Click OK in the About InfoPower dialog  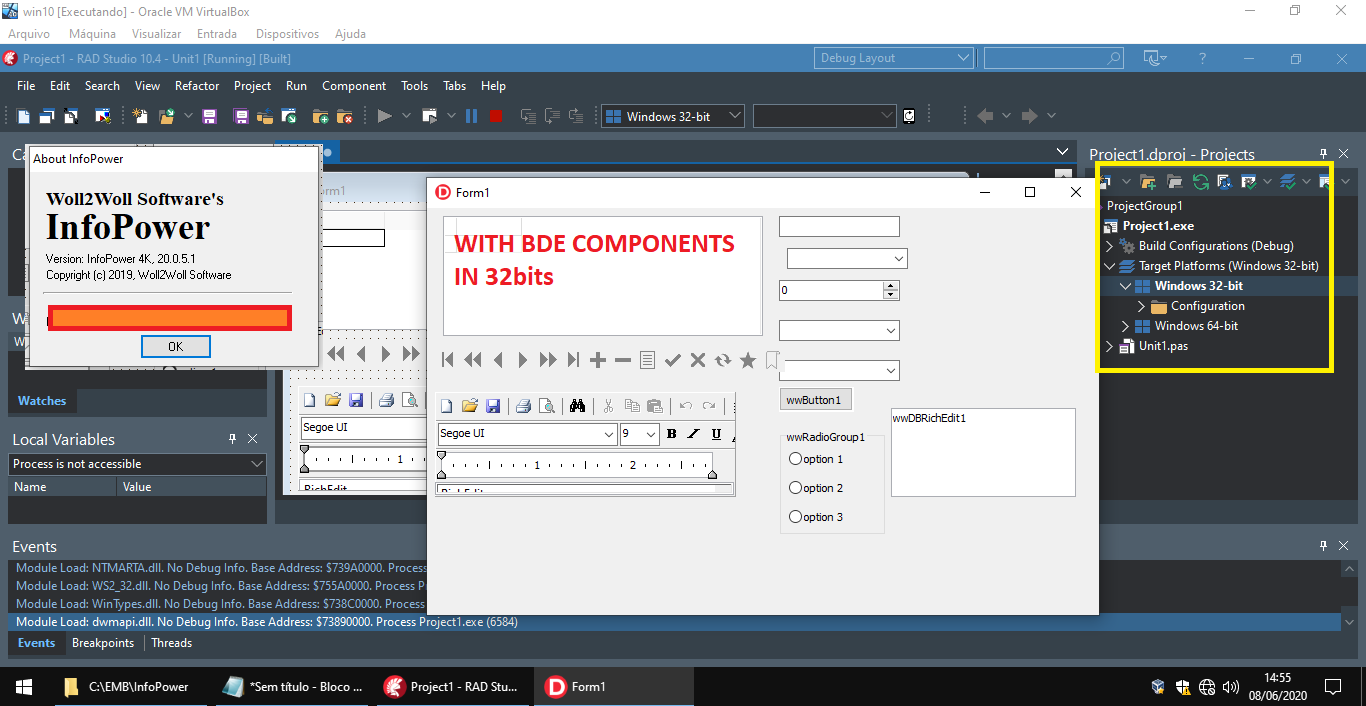tap(176, 347)
